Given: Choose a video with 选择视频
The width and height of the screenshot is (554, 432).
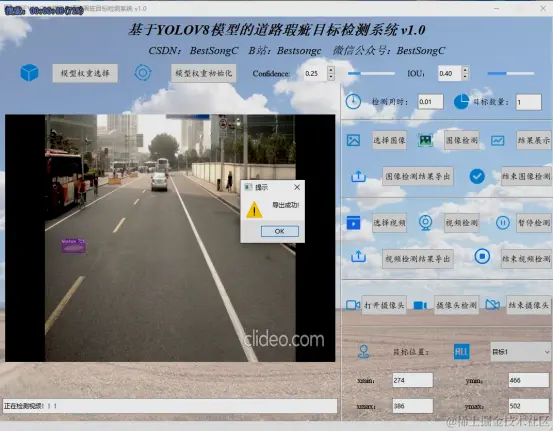Looking at the screenshot, I should click(x=389, y=223).
